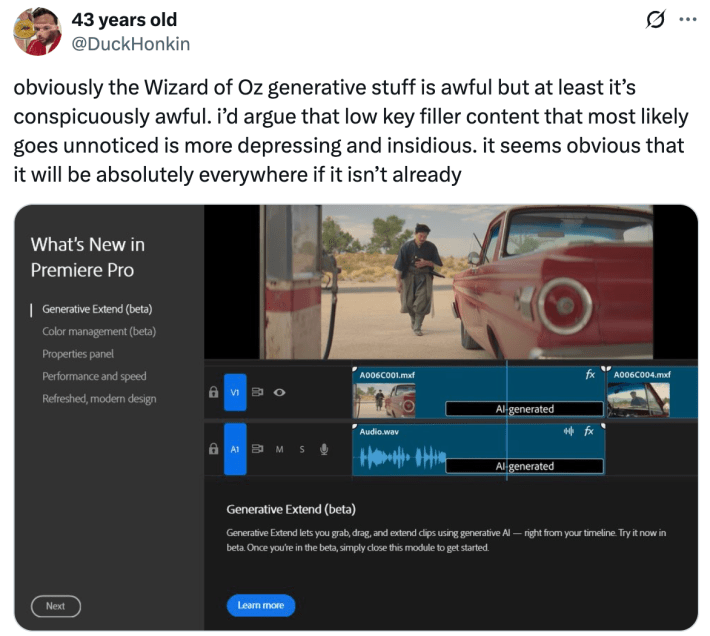The height and width of the screenshot is (636, 710).
Task: Click the Grok icon on the tweet
Action: tap(657, 20)
